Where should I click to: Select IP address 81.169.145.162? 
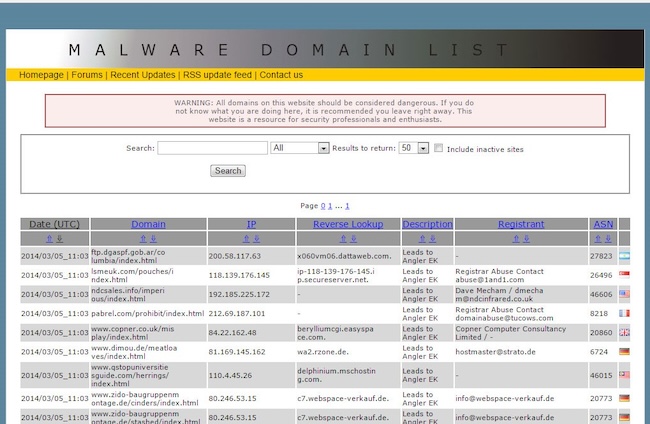237,351
